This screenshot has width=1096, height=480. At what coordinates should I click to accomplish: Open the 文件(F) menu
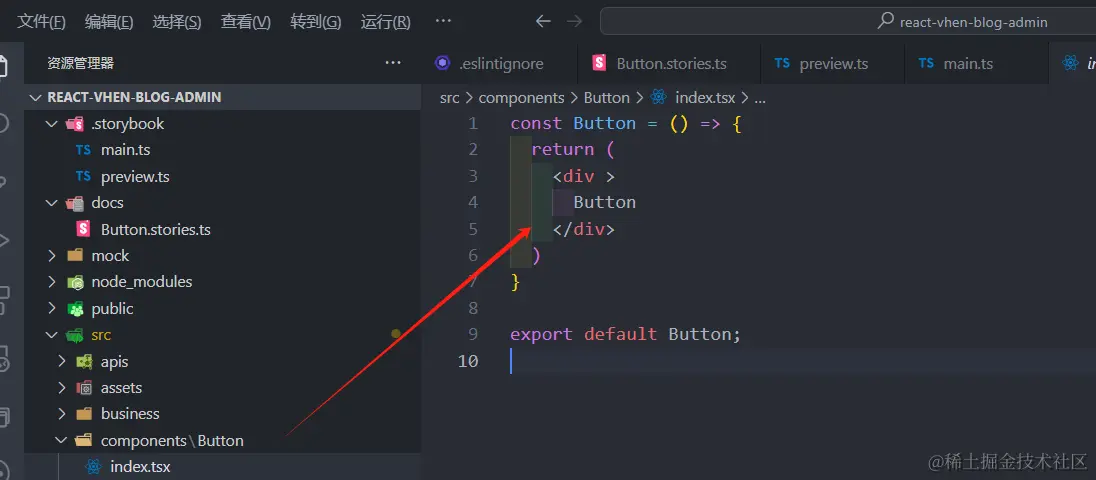[x=41, y=22]
